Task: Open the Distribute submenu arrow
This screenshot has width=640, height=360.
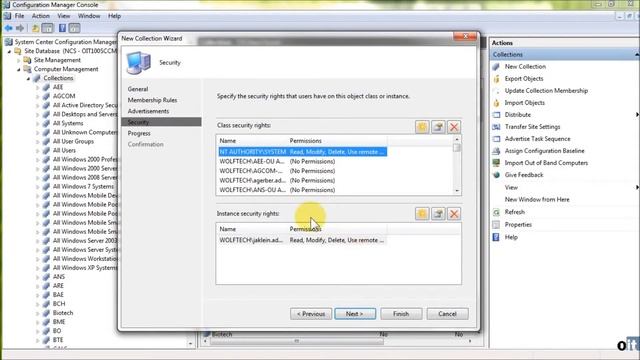Action: tap(637, 115)
